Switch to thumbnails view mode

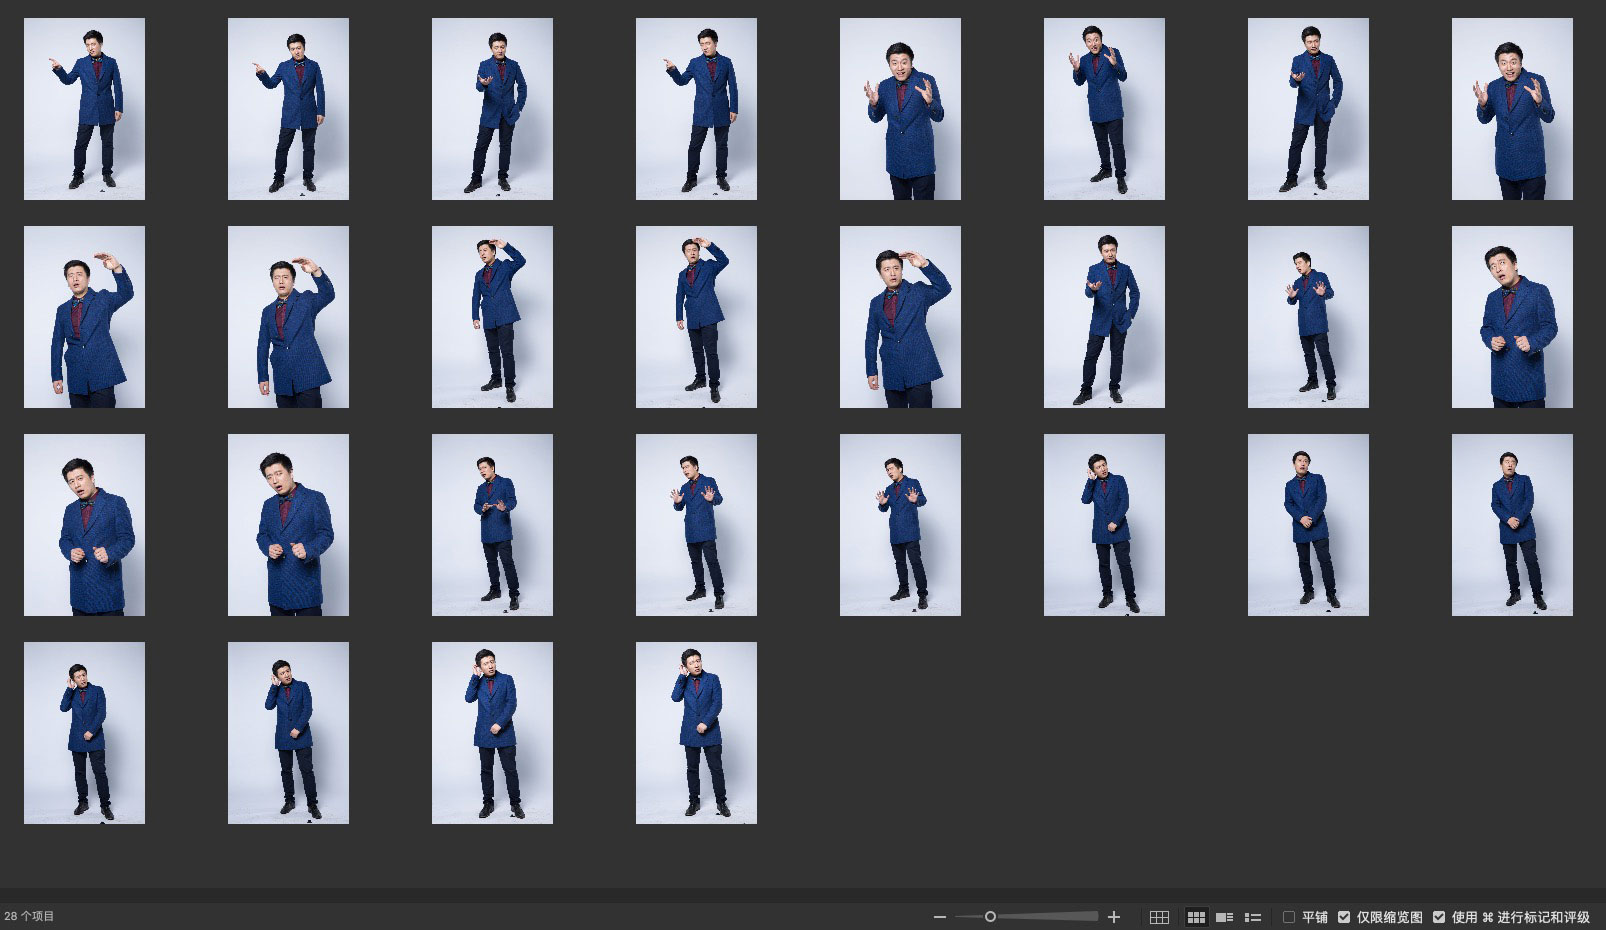point(1195,917)
